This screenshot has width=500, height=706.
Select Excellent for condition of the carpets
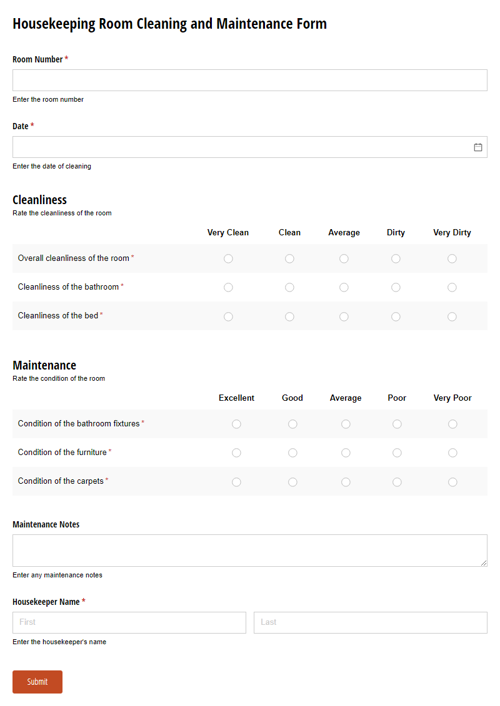[236, 482]
